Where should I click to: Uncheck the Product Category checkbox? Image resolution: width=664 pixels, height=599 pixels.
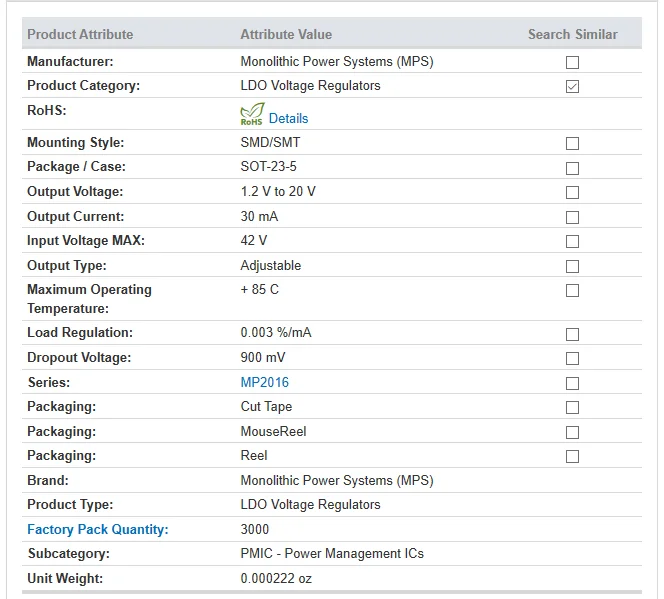[572, 86]
